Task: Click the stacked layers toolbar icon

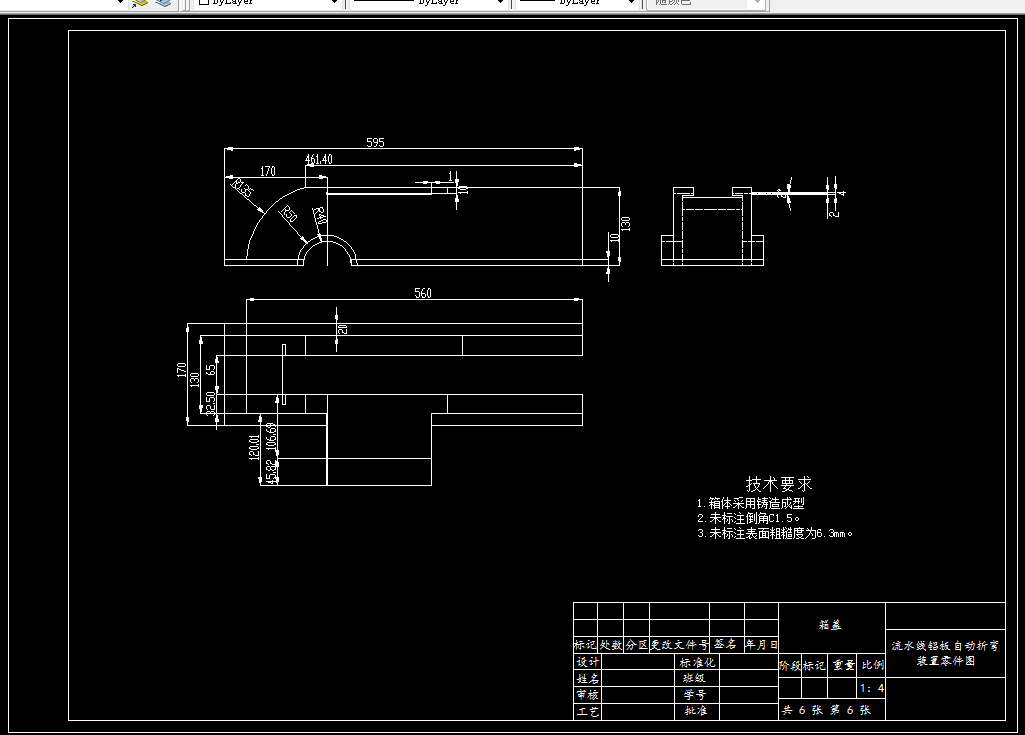Action: pyautogui.click(x=163, y=3)
